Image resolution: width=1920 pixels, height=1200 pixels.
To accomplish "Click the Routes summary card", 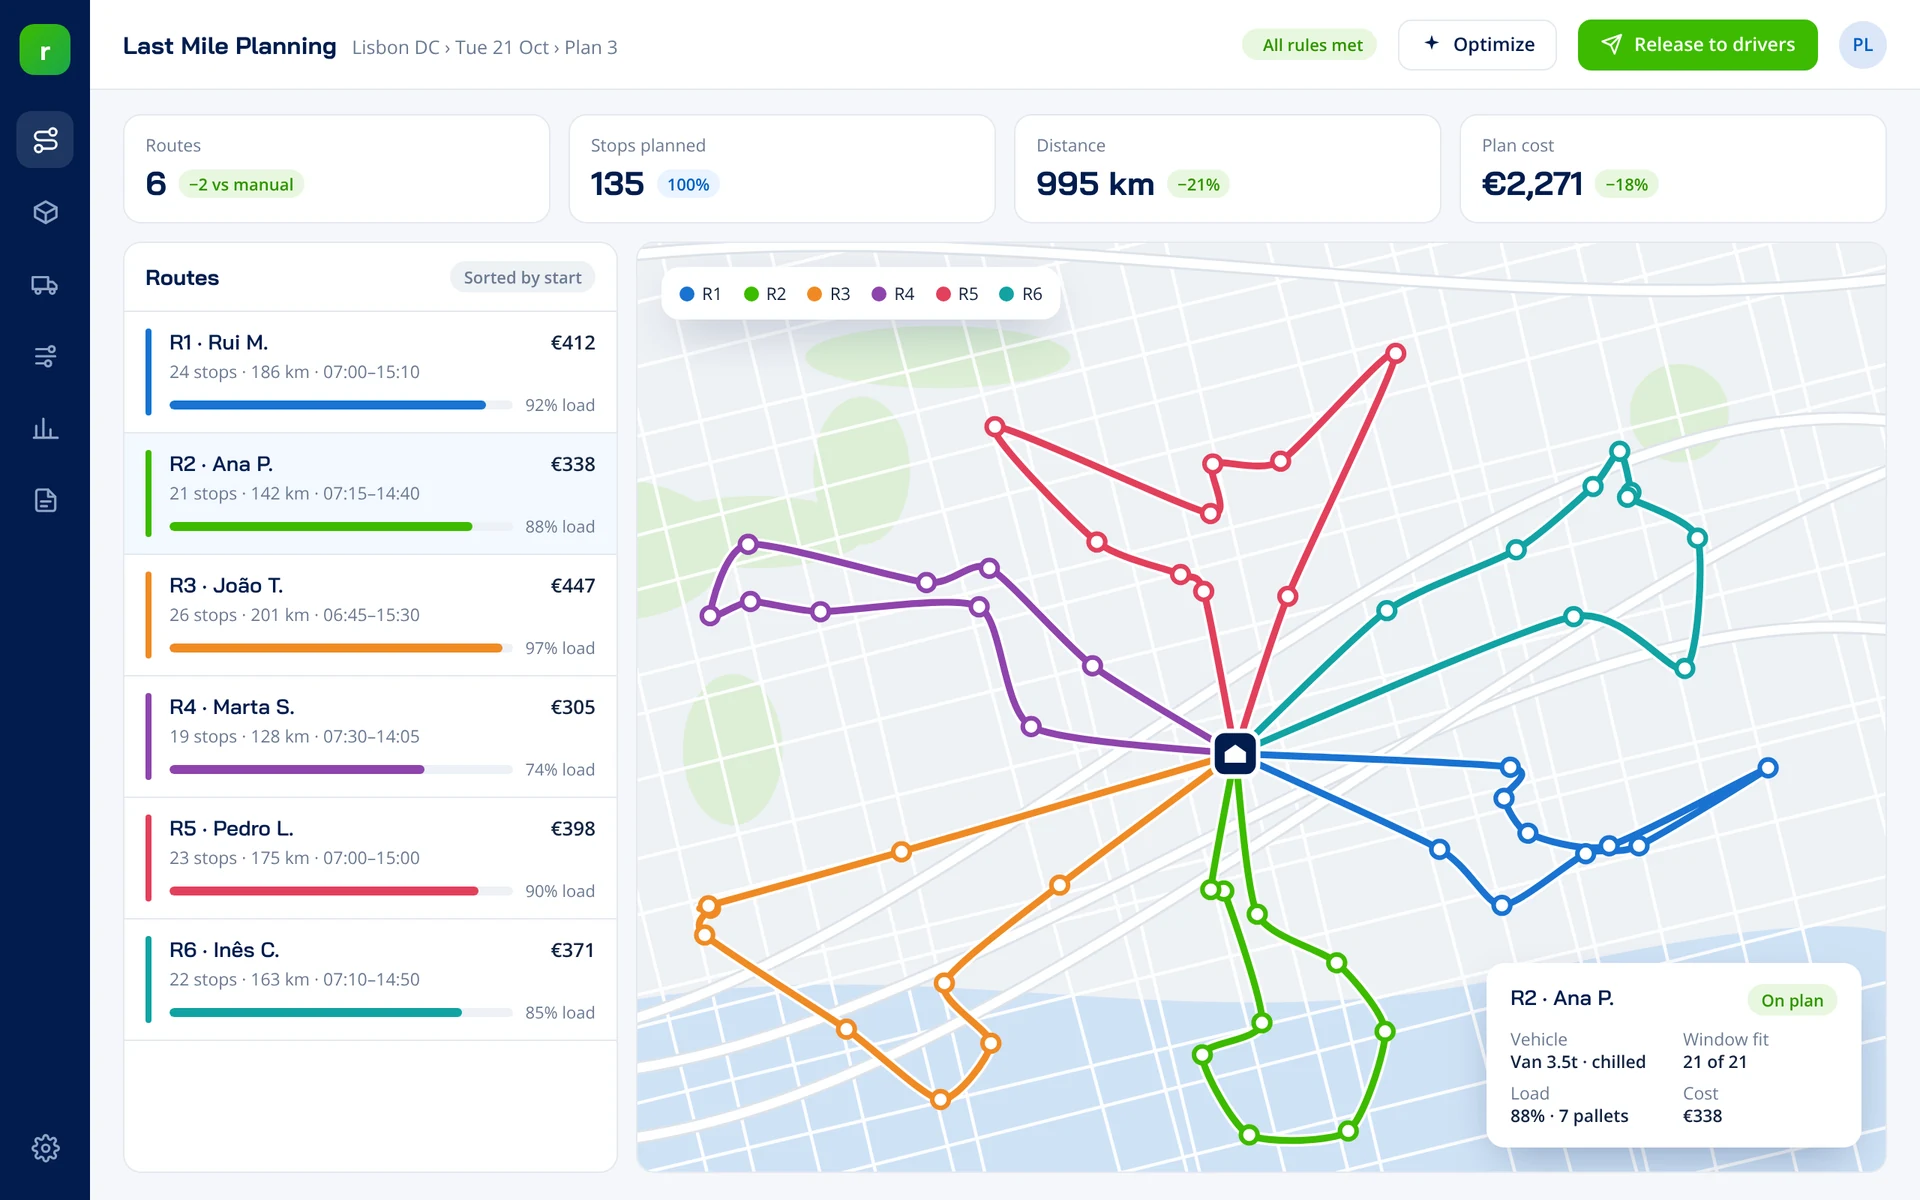I will tap(337, 168).
